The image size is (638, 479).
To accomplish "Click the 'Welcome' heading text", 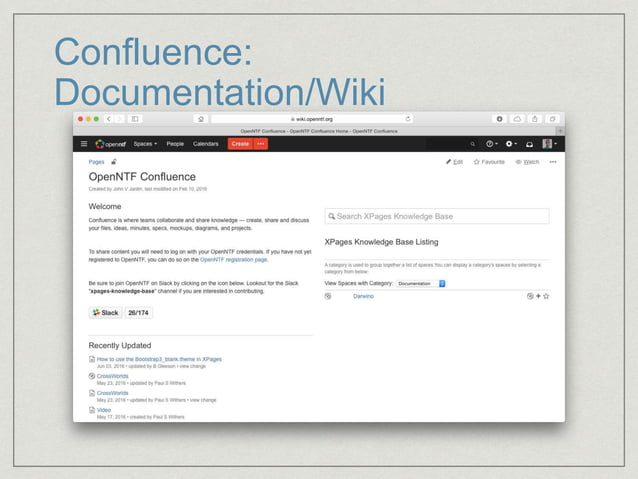I will pyautogui.click(x=105, y=206).
